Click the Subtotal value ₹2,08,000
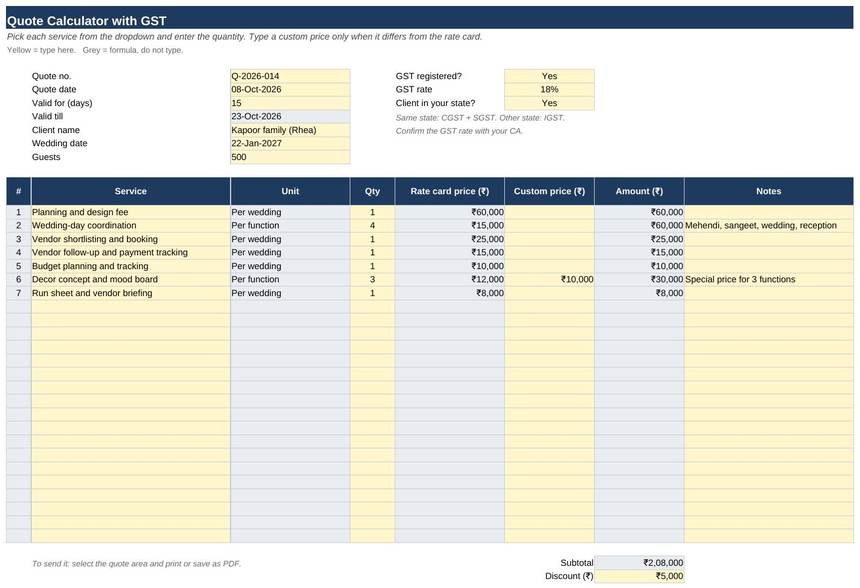860x588 pixels. (x=640, y=563)
